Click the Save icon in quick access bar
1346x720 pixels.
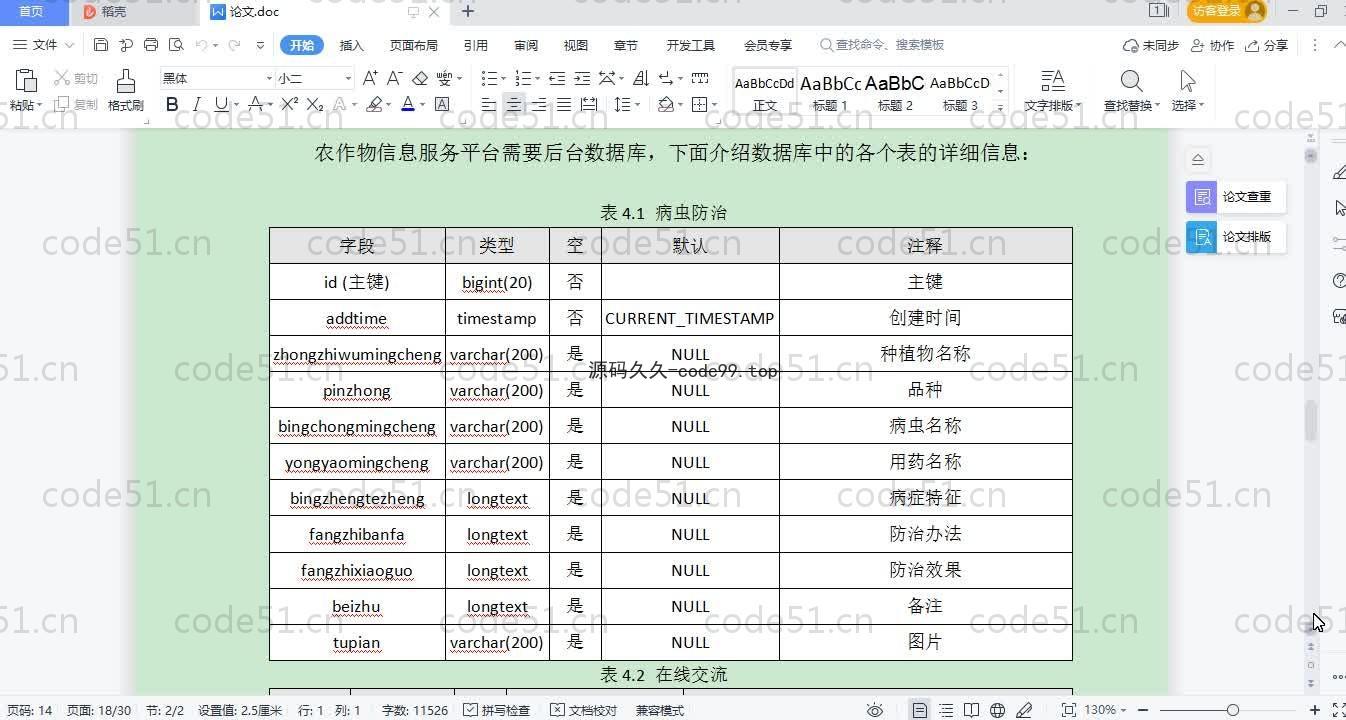click(x=101, y=45)
